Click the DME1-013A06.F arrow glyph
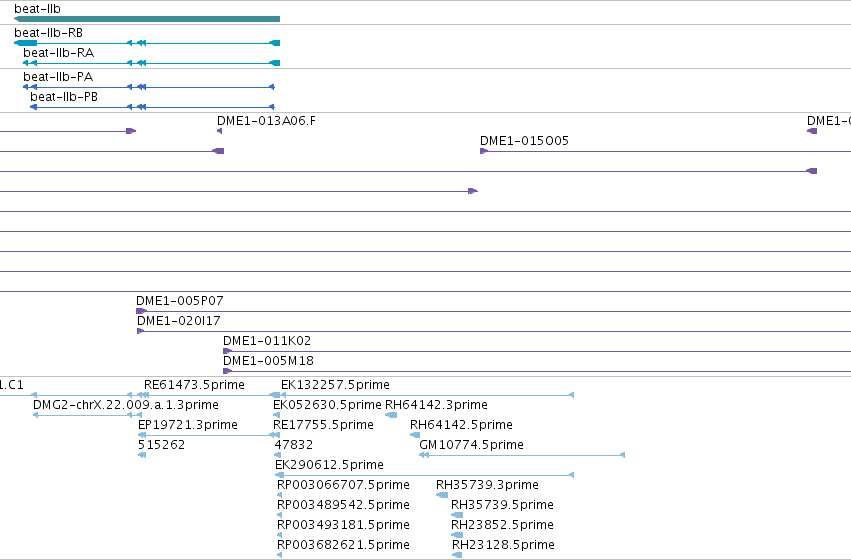 219,131
